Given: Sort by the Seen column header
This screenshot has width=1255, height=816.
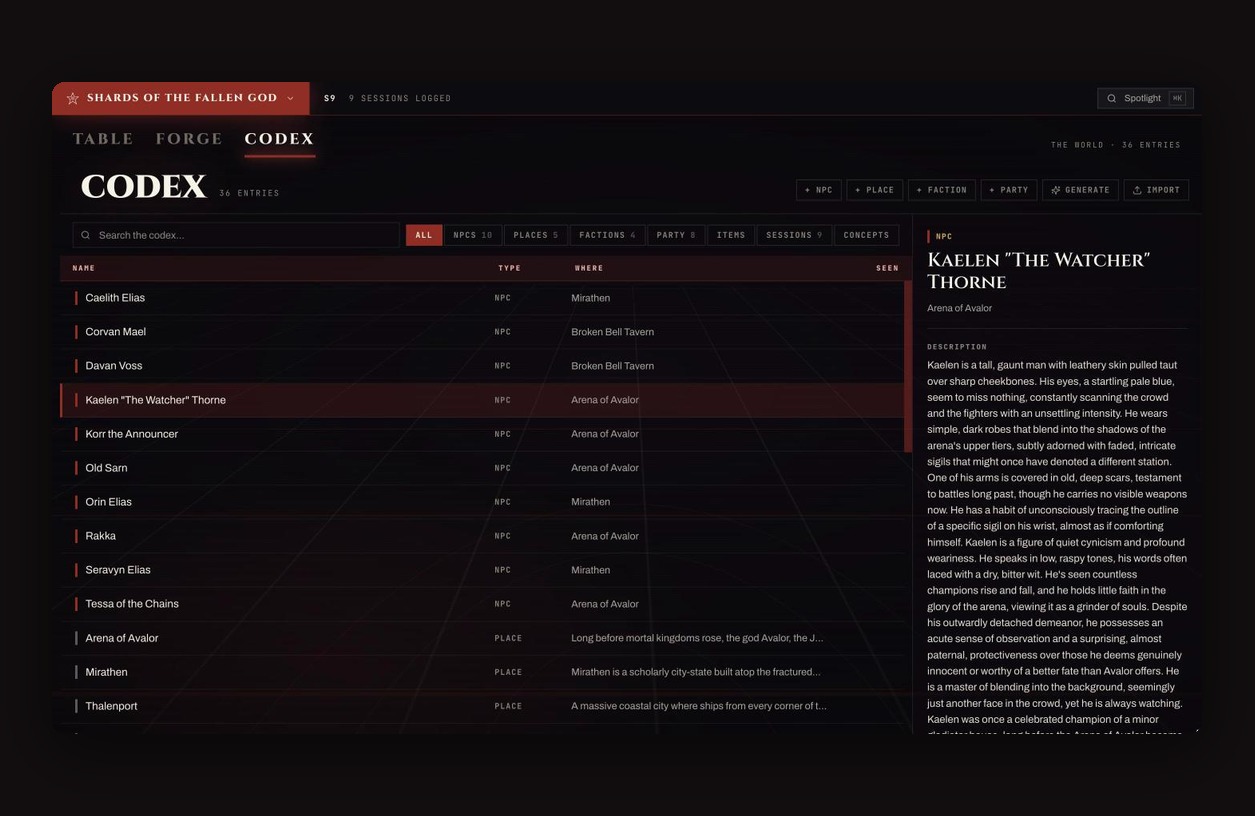Looking at the screenshot, I should pos(887,268).
